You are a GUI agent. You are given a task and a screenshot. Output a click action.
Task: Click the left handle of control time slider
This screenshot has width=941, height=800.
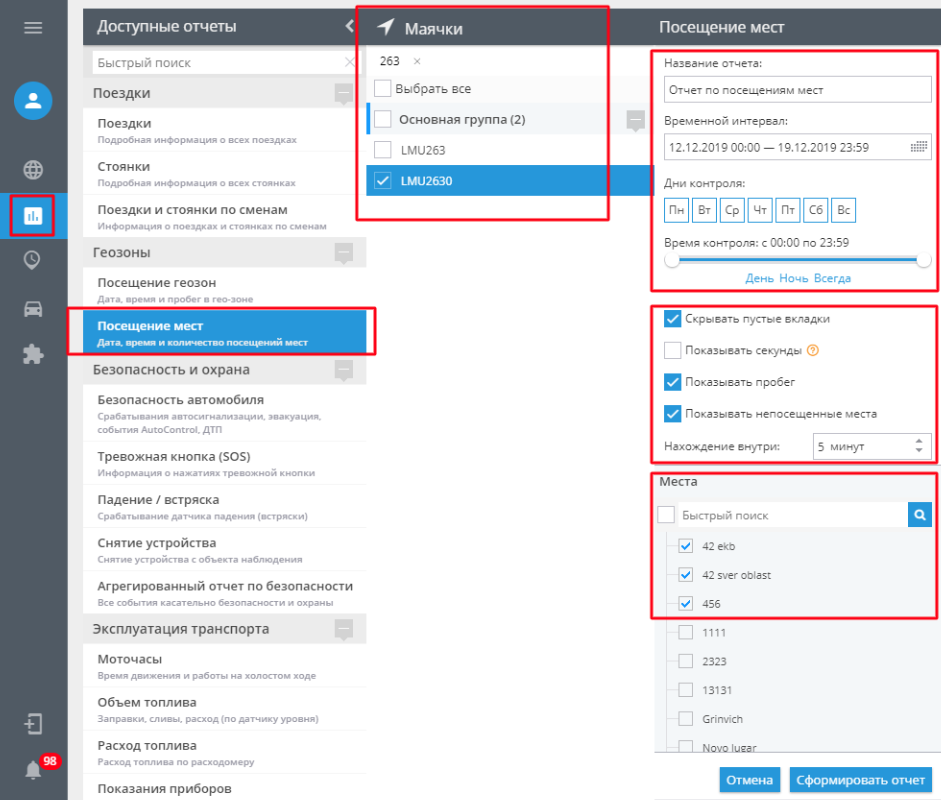point(672,260)
